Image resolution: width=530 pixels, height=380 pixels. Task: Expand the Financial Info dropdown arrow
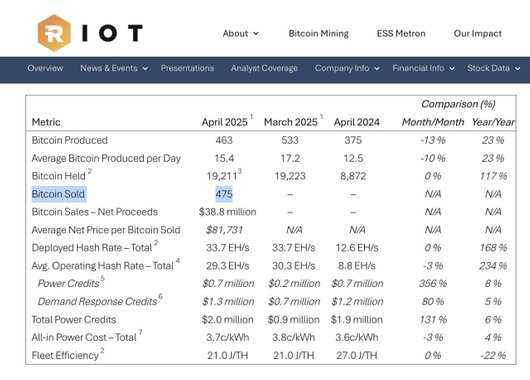(452, 69)
